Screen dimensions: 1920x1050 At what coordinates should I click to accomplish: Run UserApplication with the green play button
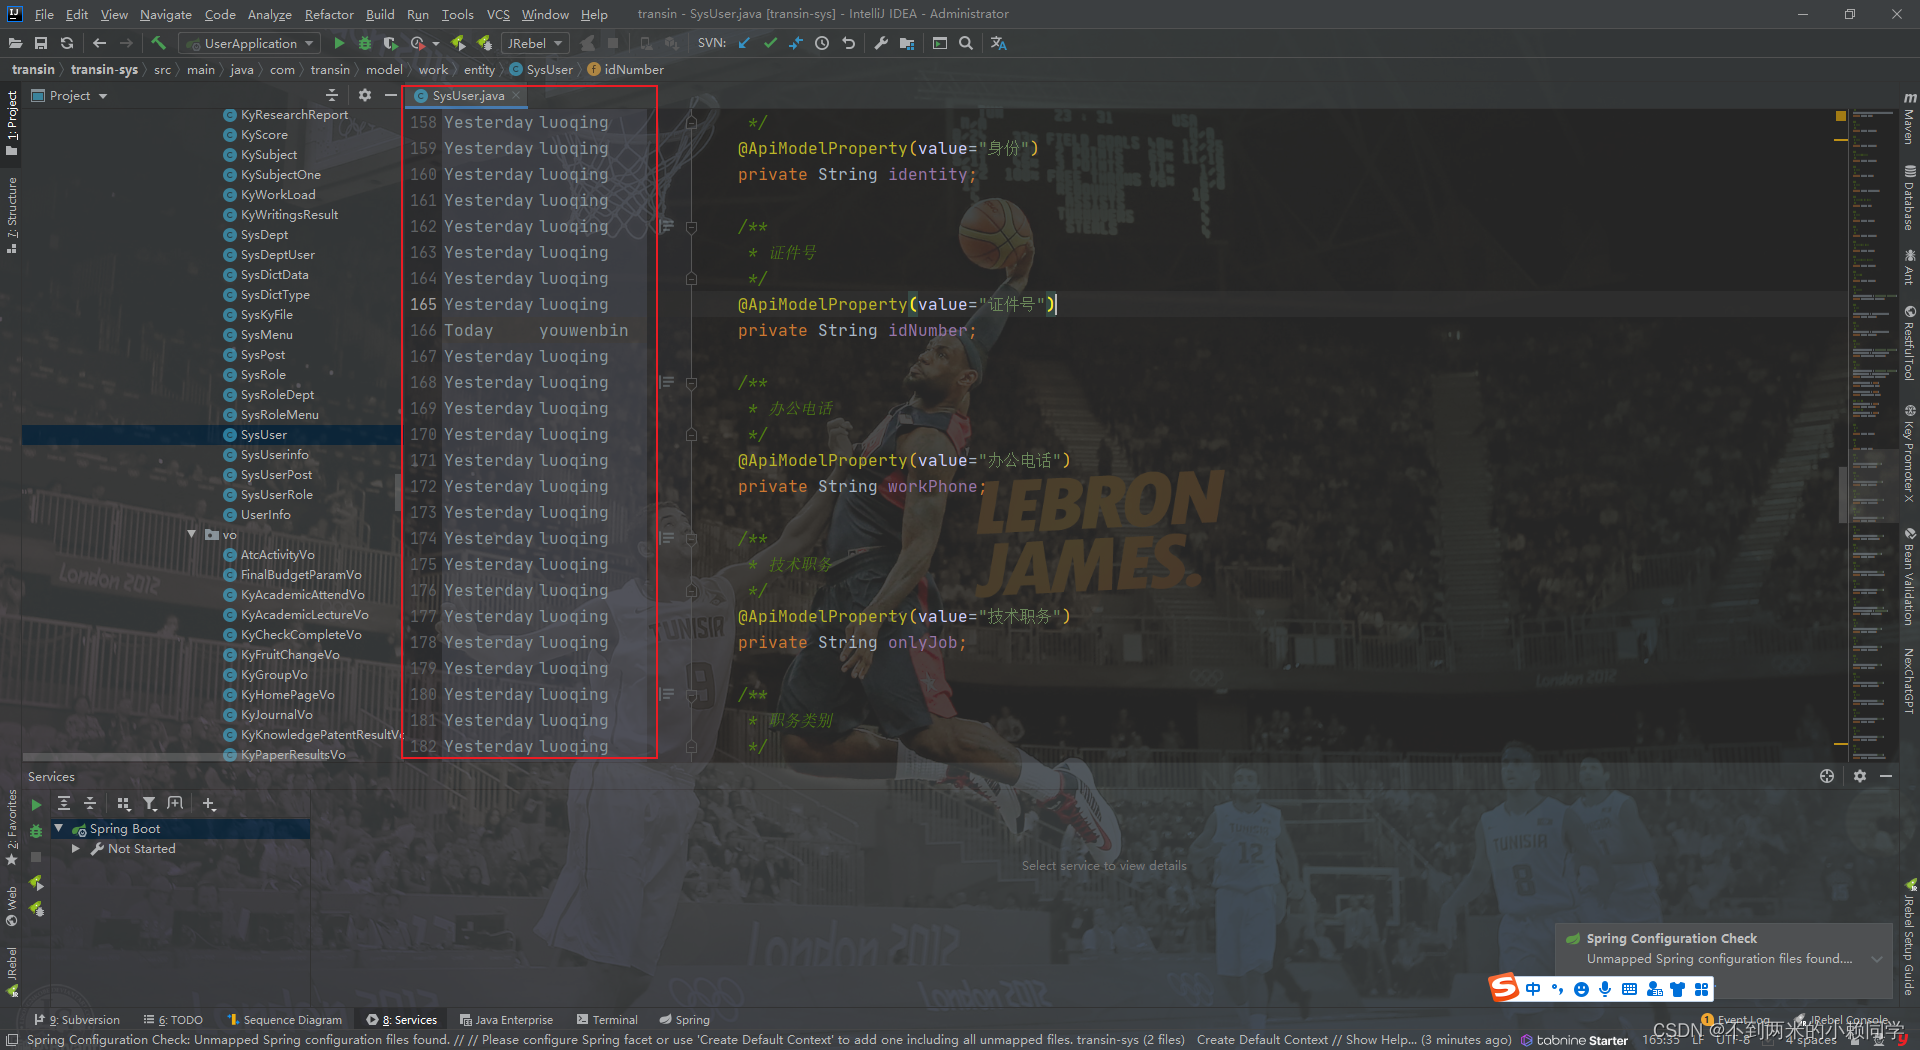pos(339,43)
